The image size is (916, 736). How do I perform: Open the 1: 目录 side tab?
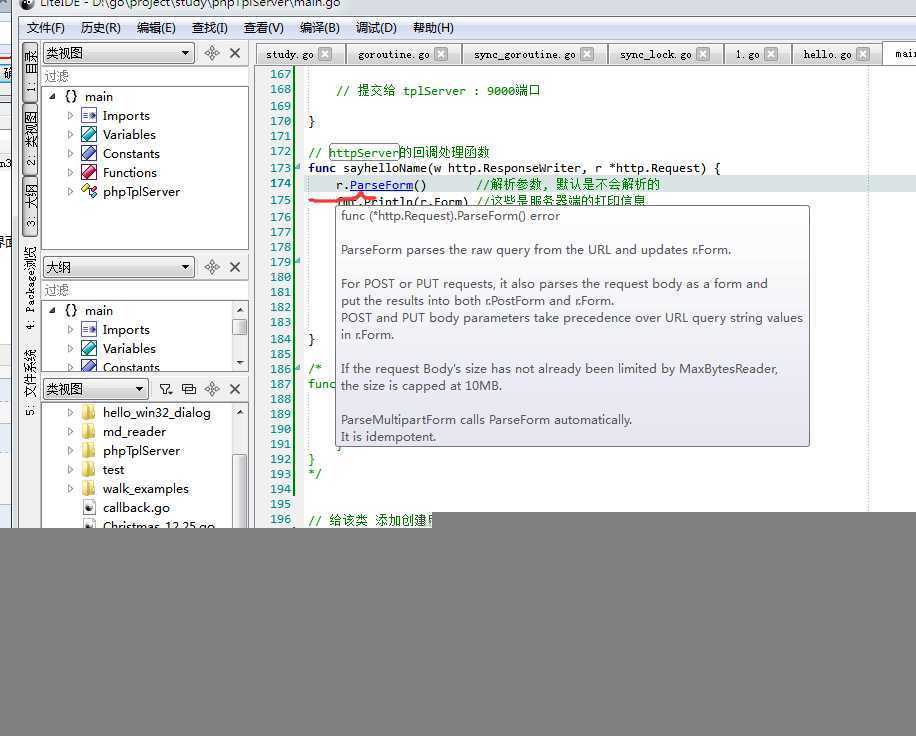(30, 71)
